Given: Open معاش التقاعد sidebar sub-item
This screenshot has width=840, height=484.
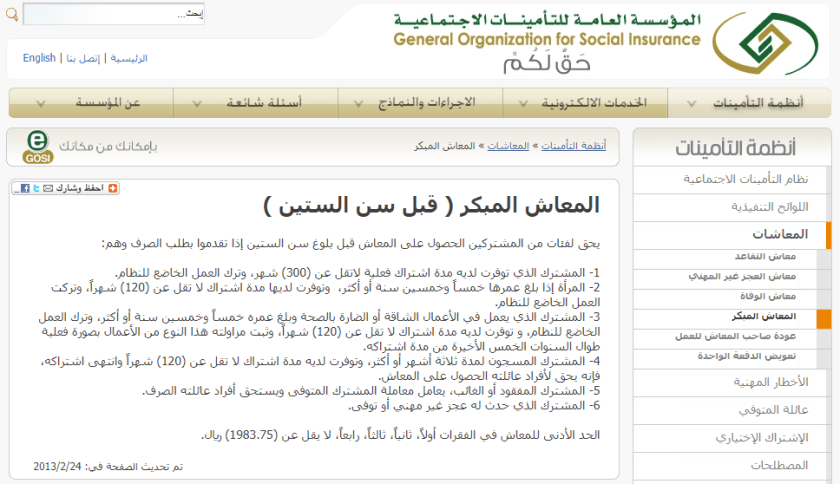Looking at the screenshot, I should [768, 256].
